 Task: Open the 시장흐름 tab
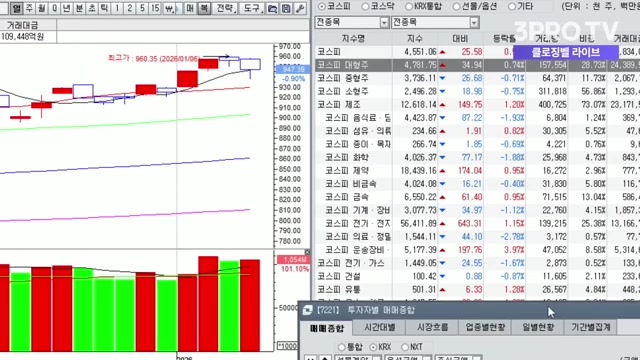432,327
